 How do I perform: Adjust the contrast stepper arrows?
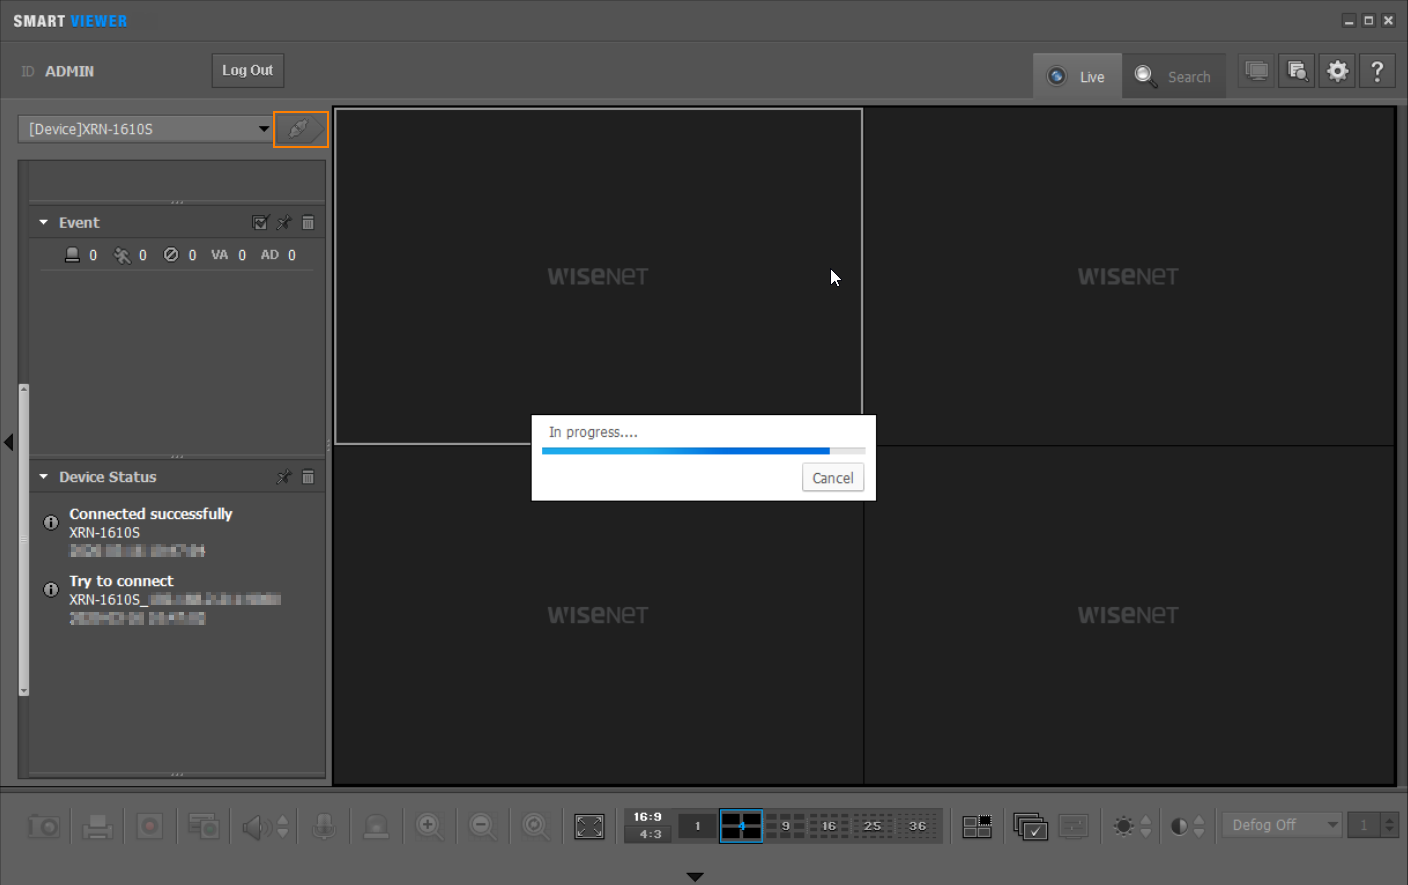[1199, 826]
